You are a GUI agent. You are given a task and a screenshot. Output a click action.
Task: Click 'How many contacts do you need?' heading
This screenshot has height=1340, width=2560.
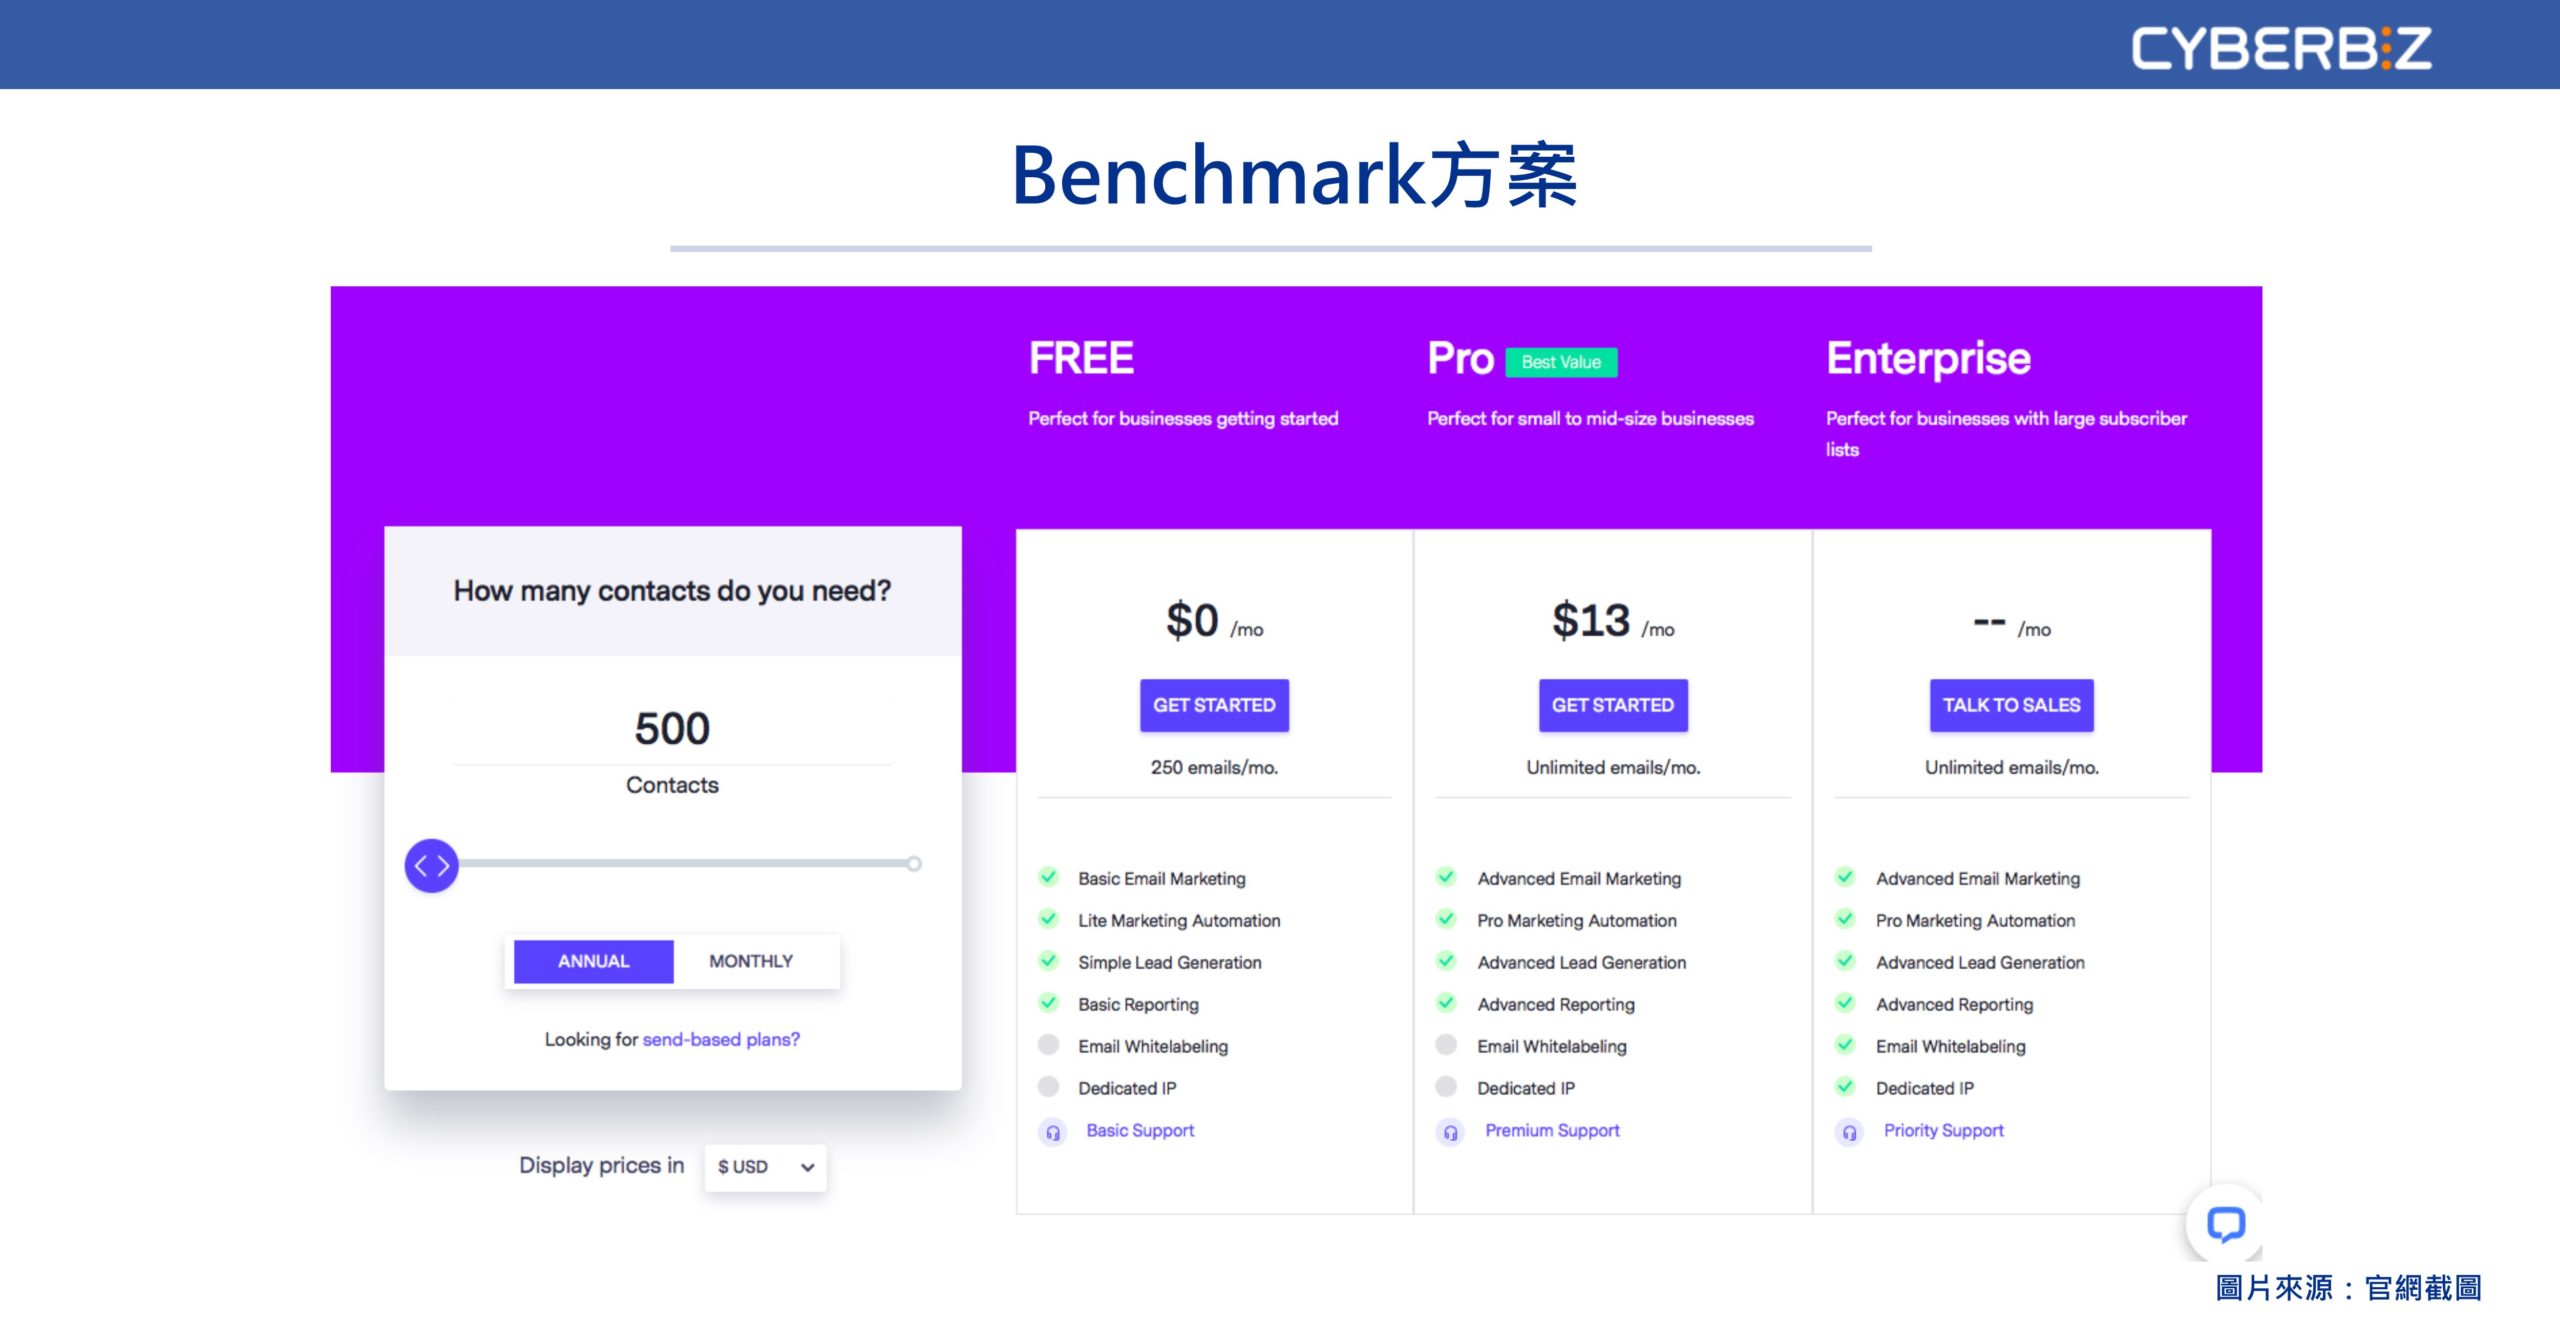pyautogui.click(x=672, y=591)
